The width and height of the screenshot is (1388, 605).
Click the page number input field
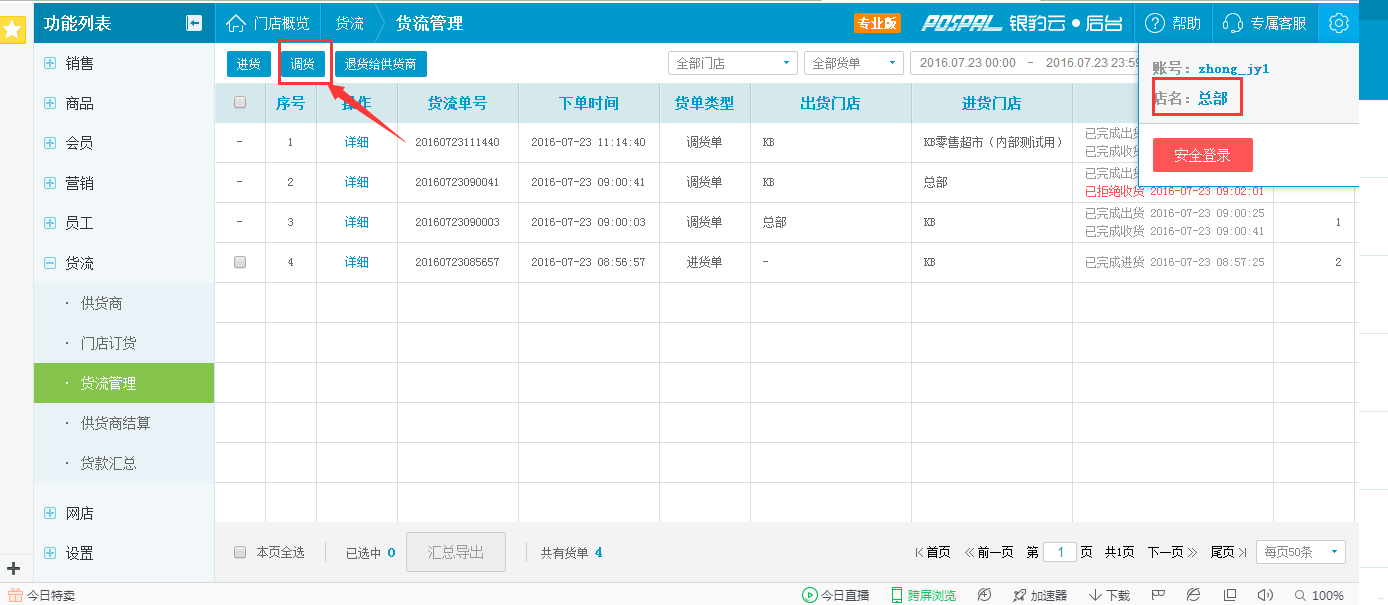tap(1060, 552)
